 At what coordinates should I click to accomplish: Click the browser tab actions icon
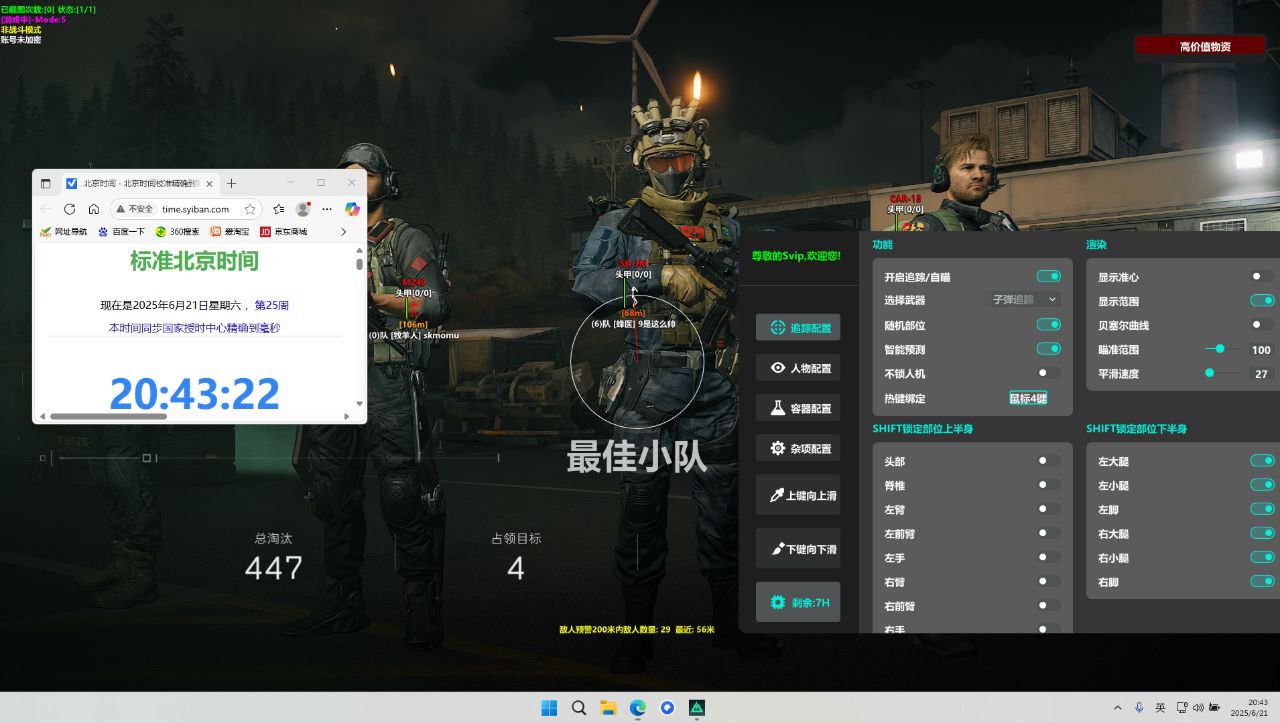[x=46, y=183]
